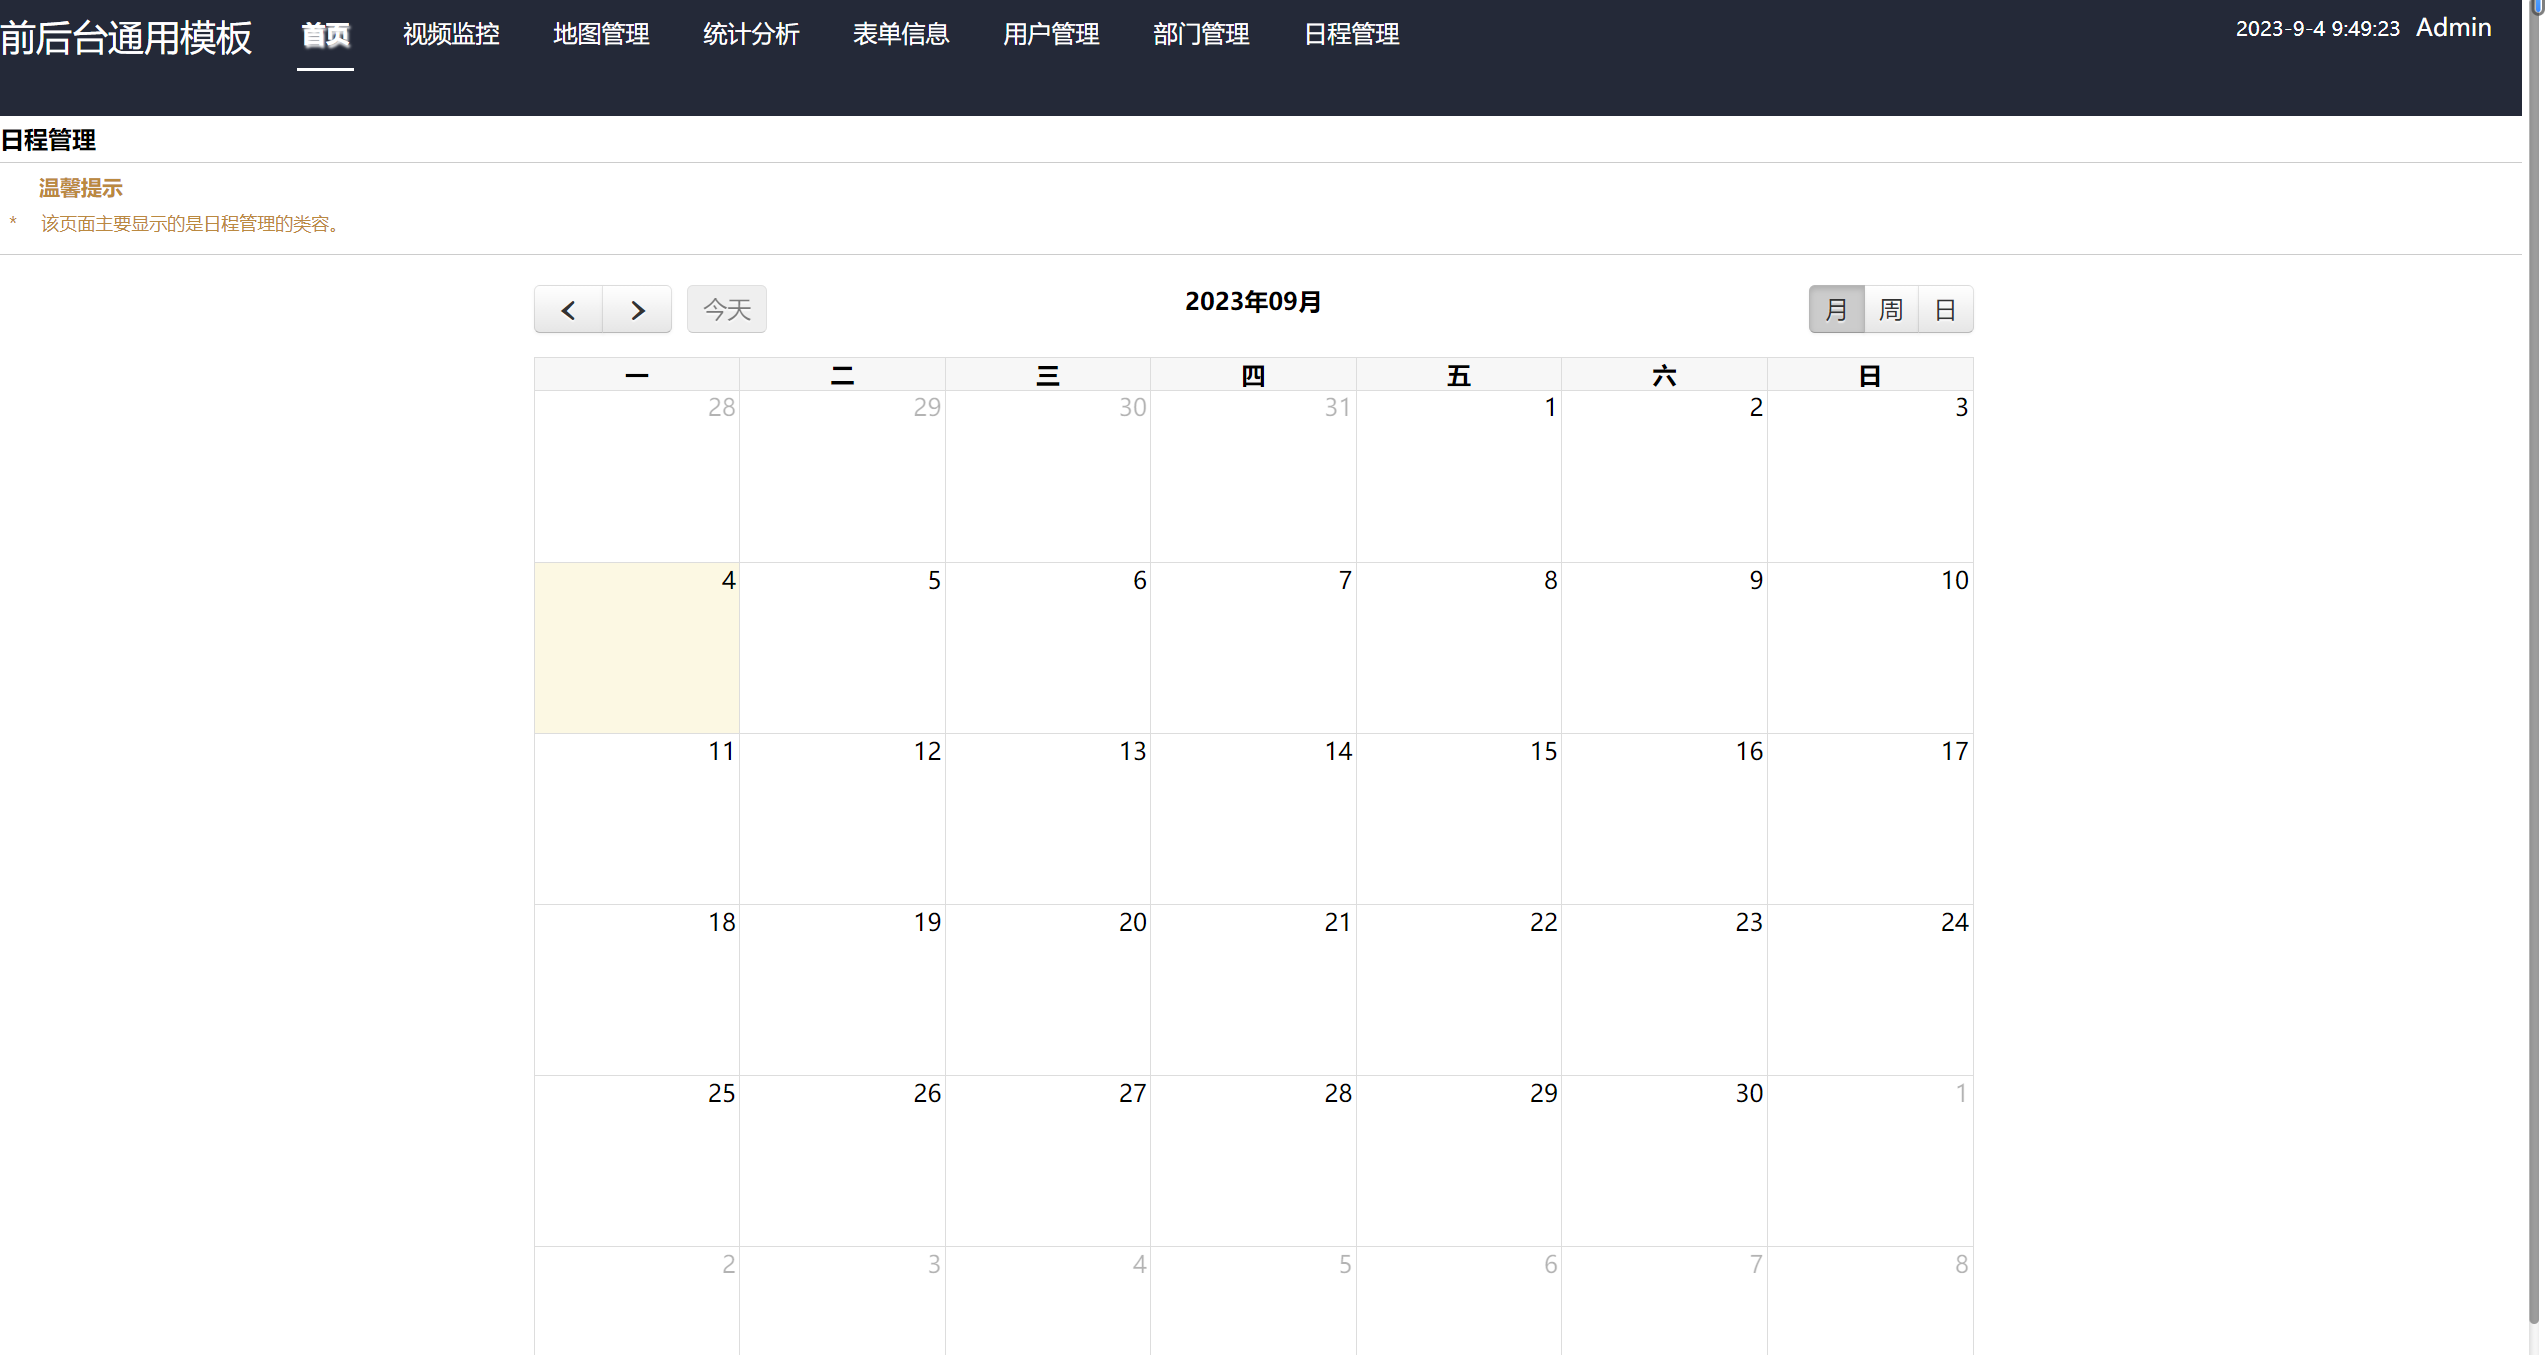Select day 20 in the calendar
This screenshot has width=2545, height=1355.
click(x=1048, y=990)
